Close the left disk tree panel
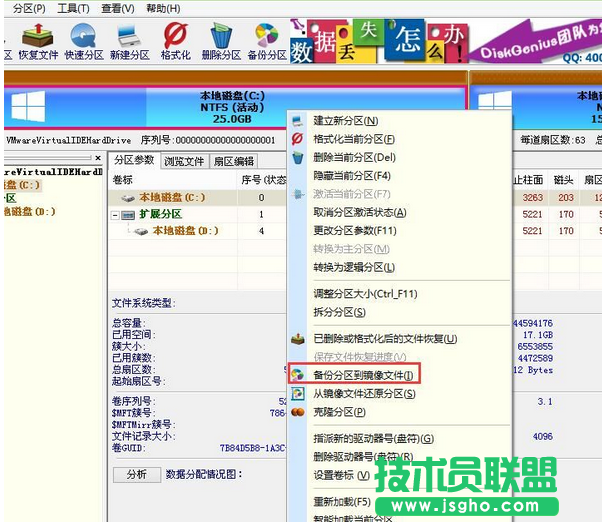The width and height of the screenshot is (602, 522). click(x=97, y=159)
